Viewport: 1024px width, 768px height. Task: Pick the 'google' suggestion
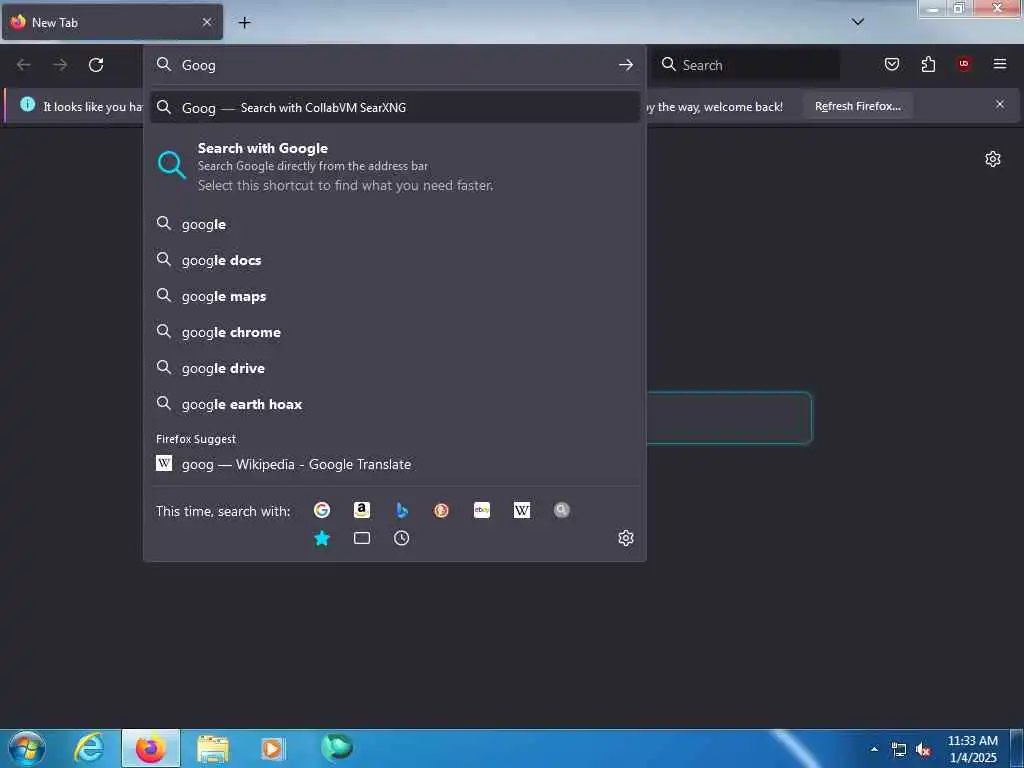click(394, 224)
